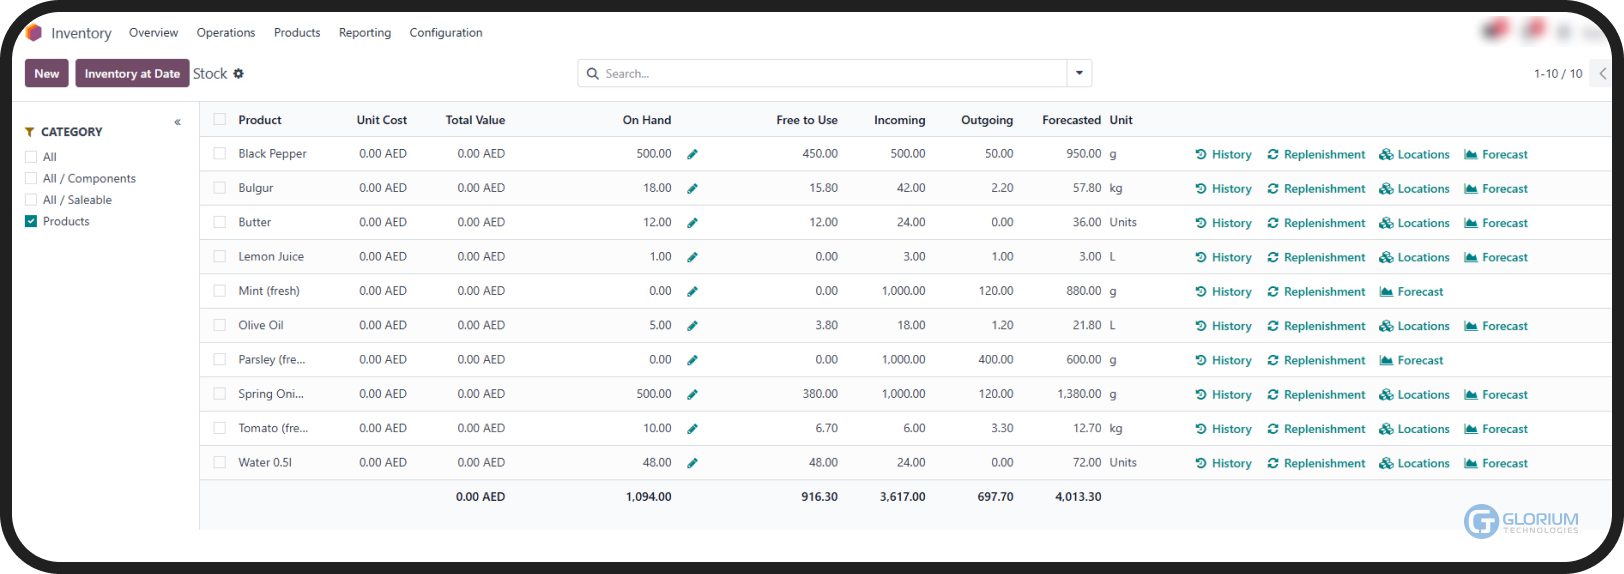Open the Configuration menu

coord(446,33)
